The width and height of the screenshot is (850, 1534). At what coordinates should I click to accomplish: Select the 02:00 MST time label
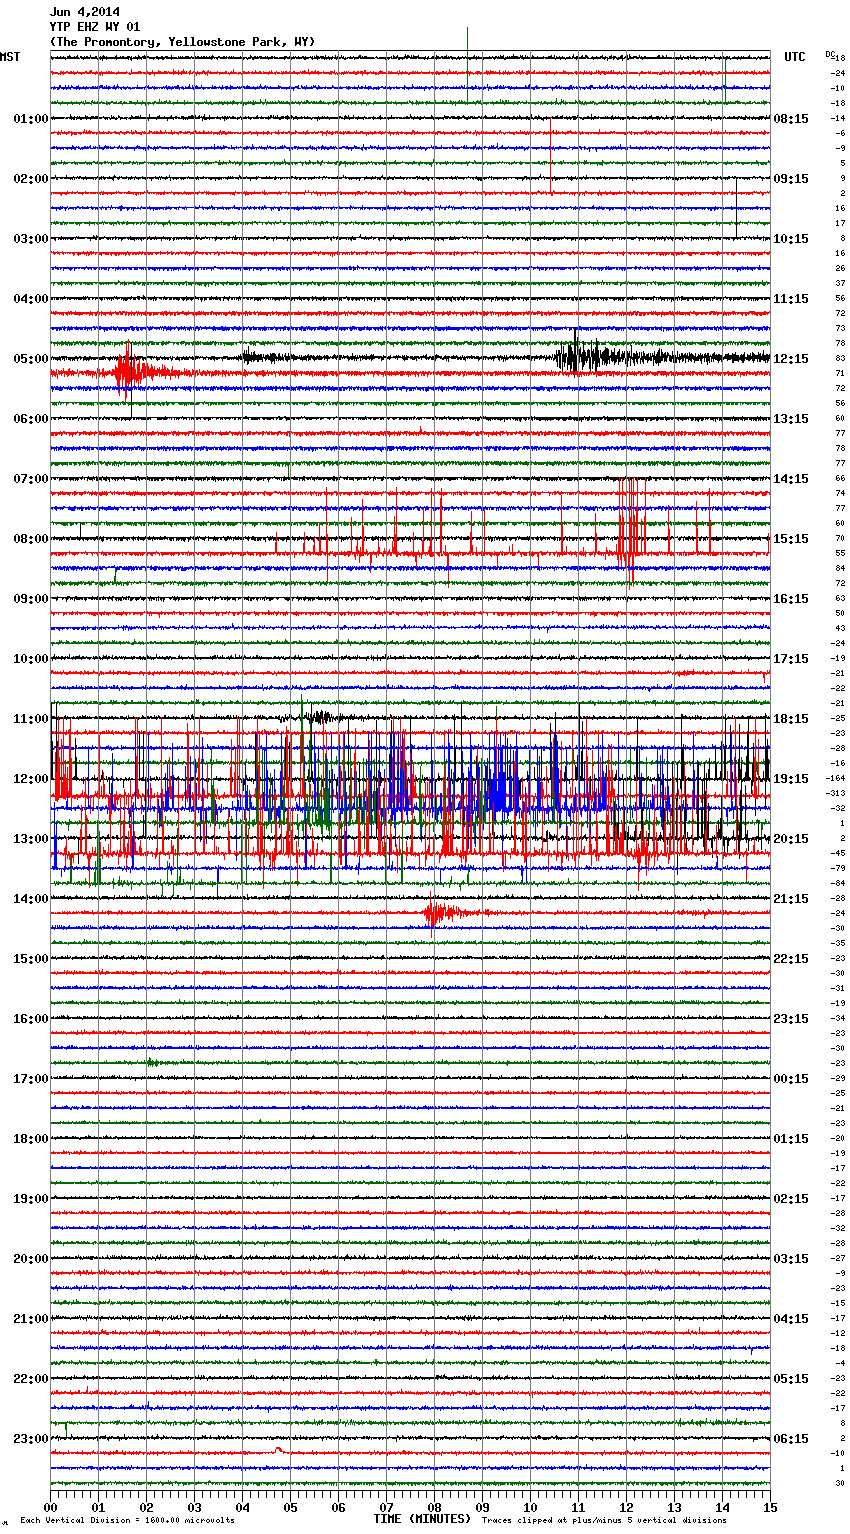(x=30, y=179)
